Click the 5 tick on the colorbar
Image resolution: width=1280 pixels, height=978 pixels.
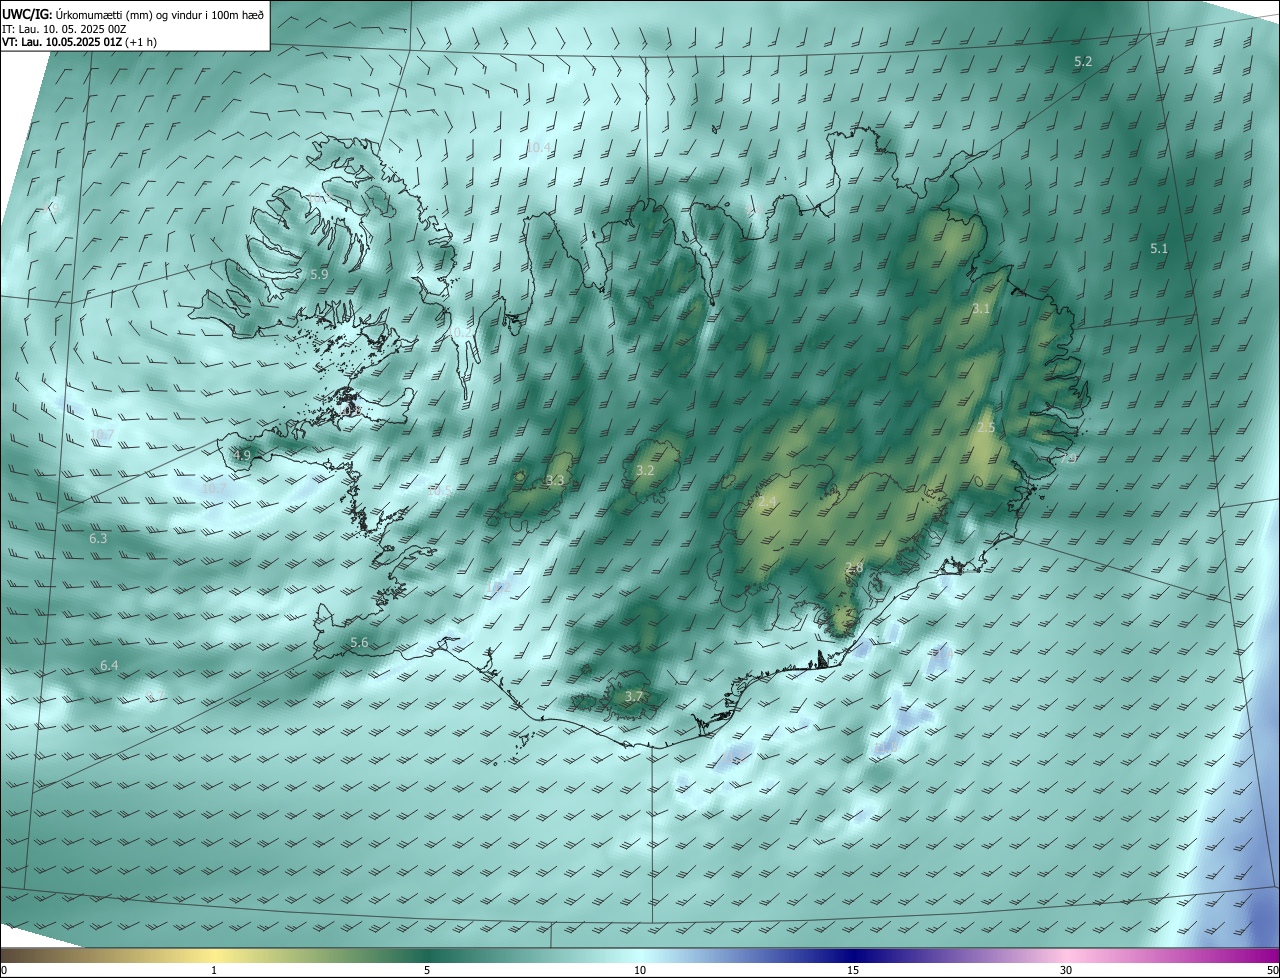click(x=427, y=970)
